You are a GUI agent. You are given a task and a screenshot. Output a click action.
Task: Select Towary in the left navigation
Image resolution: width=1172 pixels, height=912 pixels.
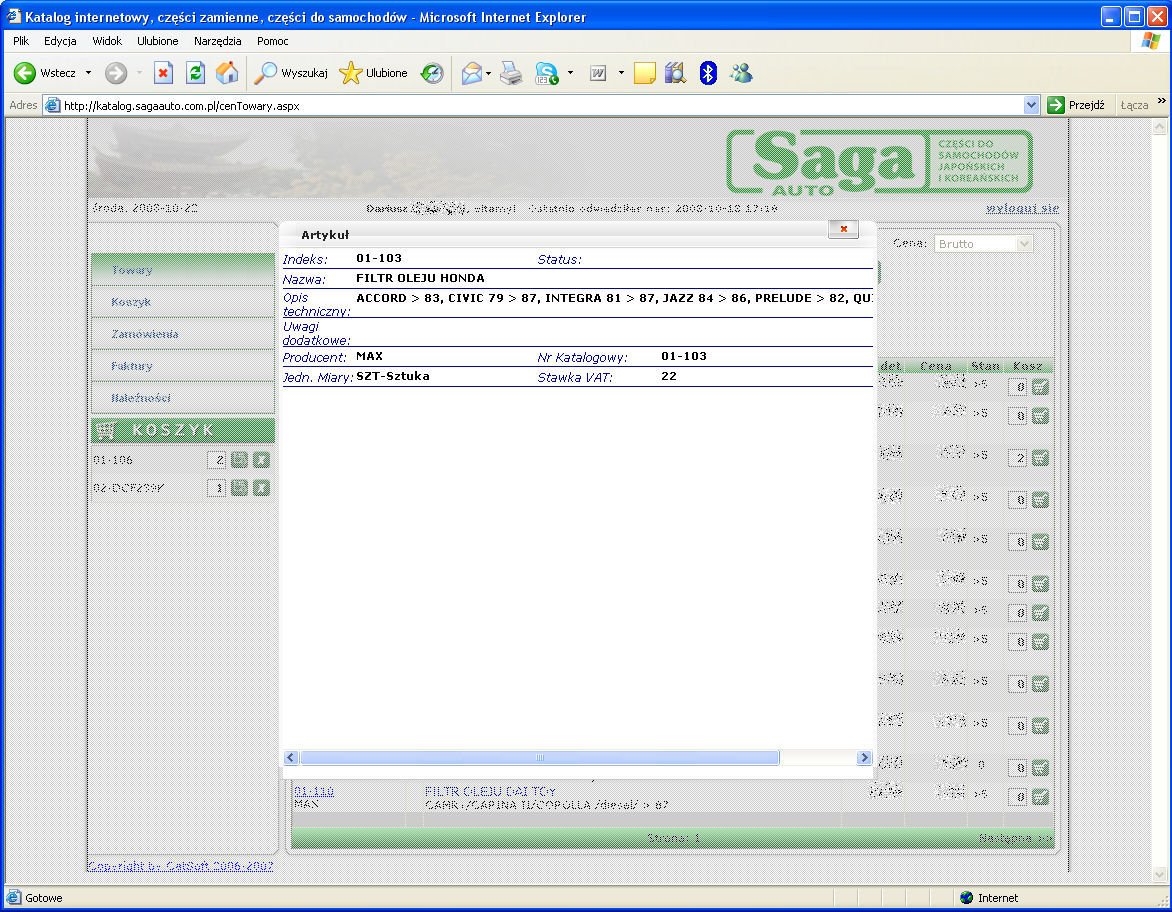coord(183,270)
